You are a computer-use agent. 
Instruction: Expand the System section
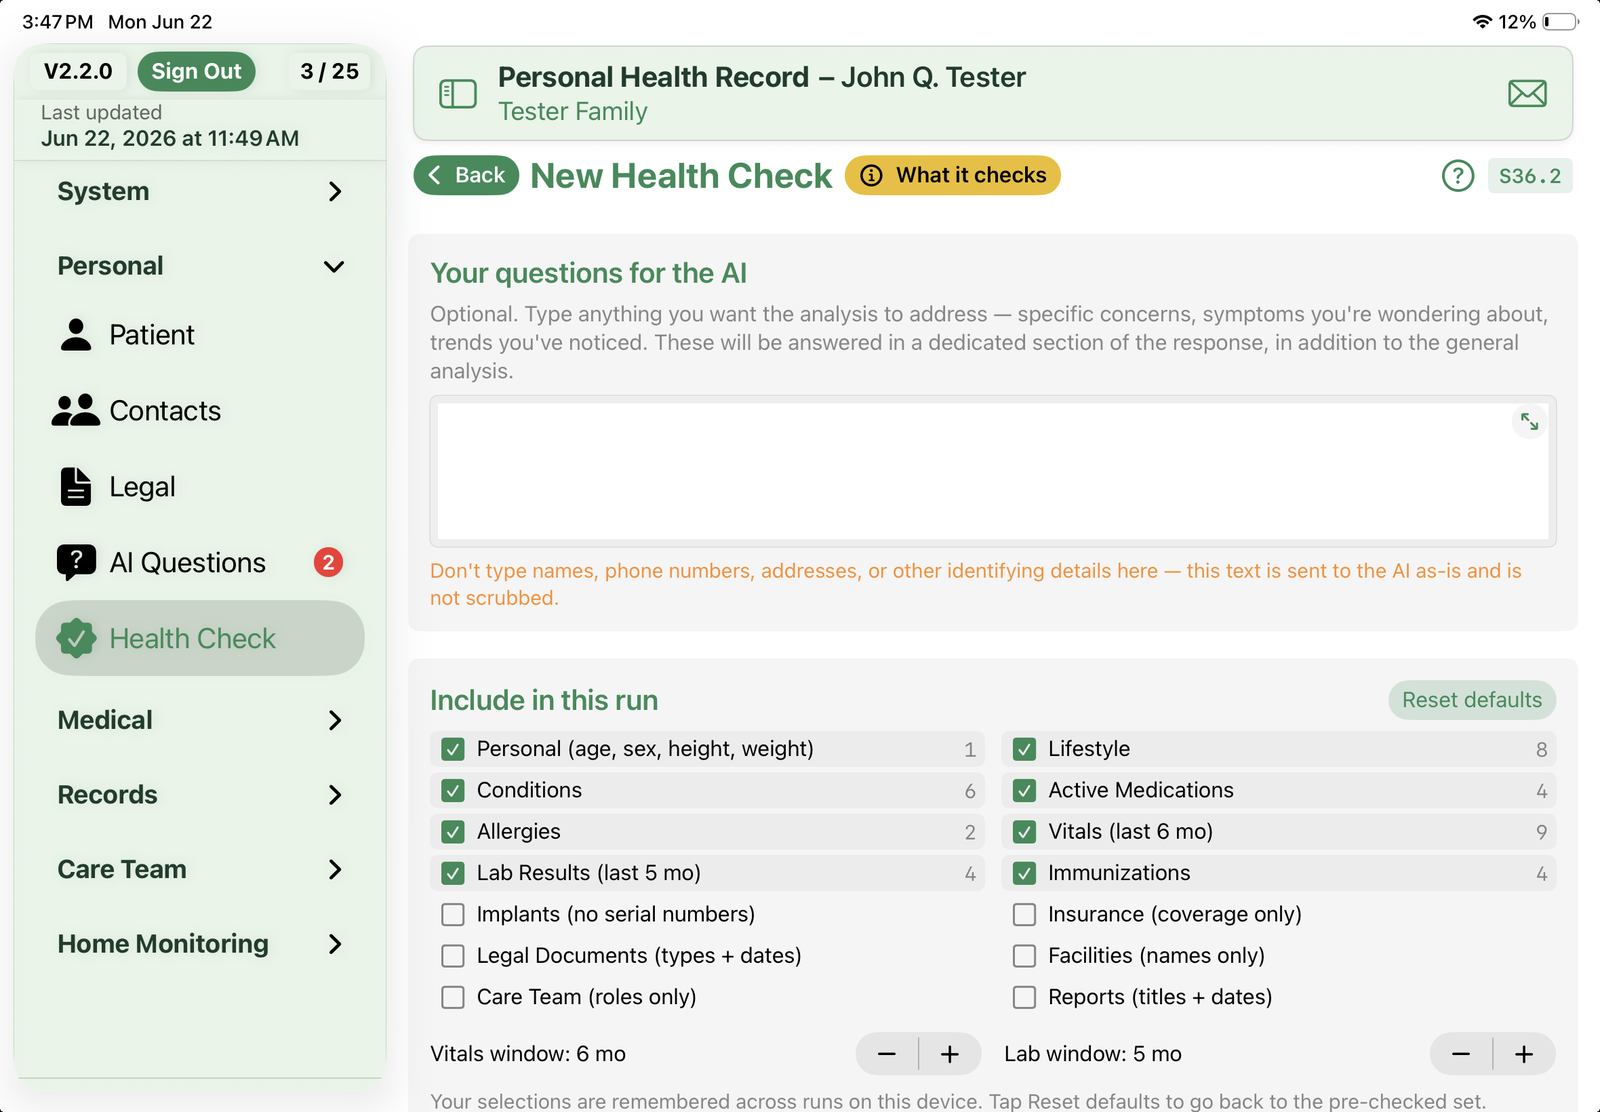tap(200, 191)
